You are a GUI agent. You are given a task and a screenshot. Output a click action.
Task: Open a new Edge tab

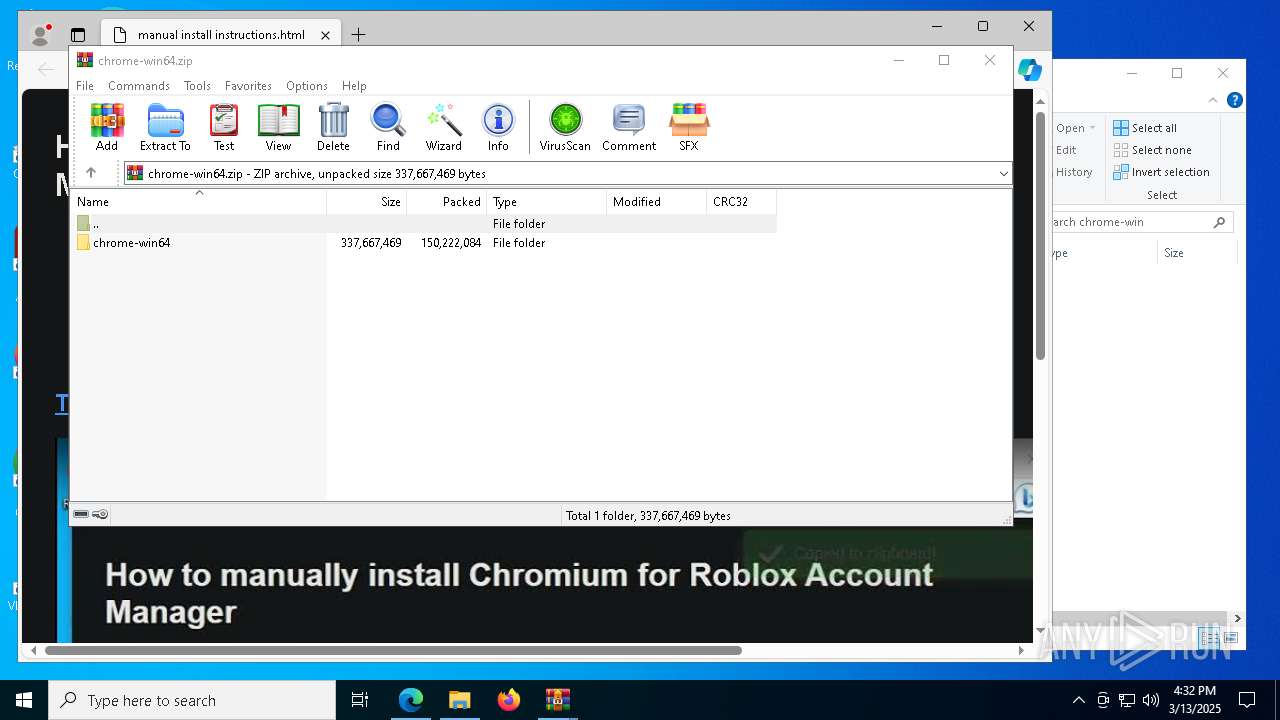tap(358, 35)
